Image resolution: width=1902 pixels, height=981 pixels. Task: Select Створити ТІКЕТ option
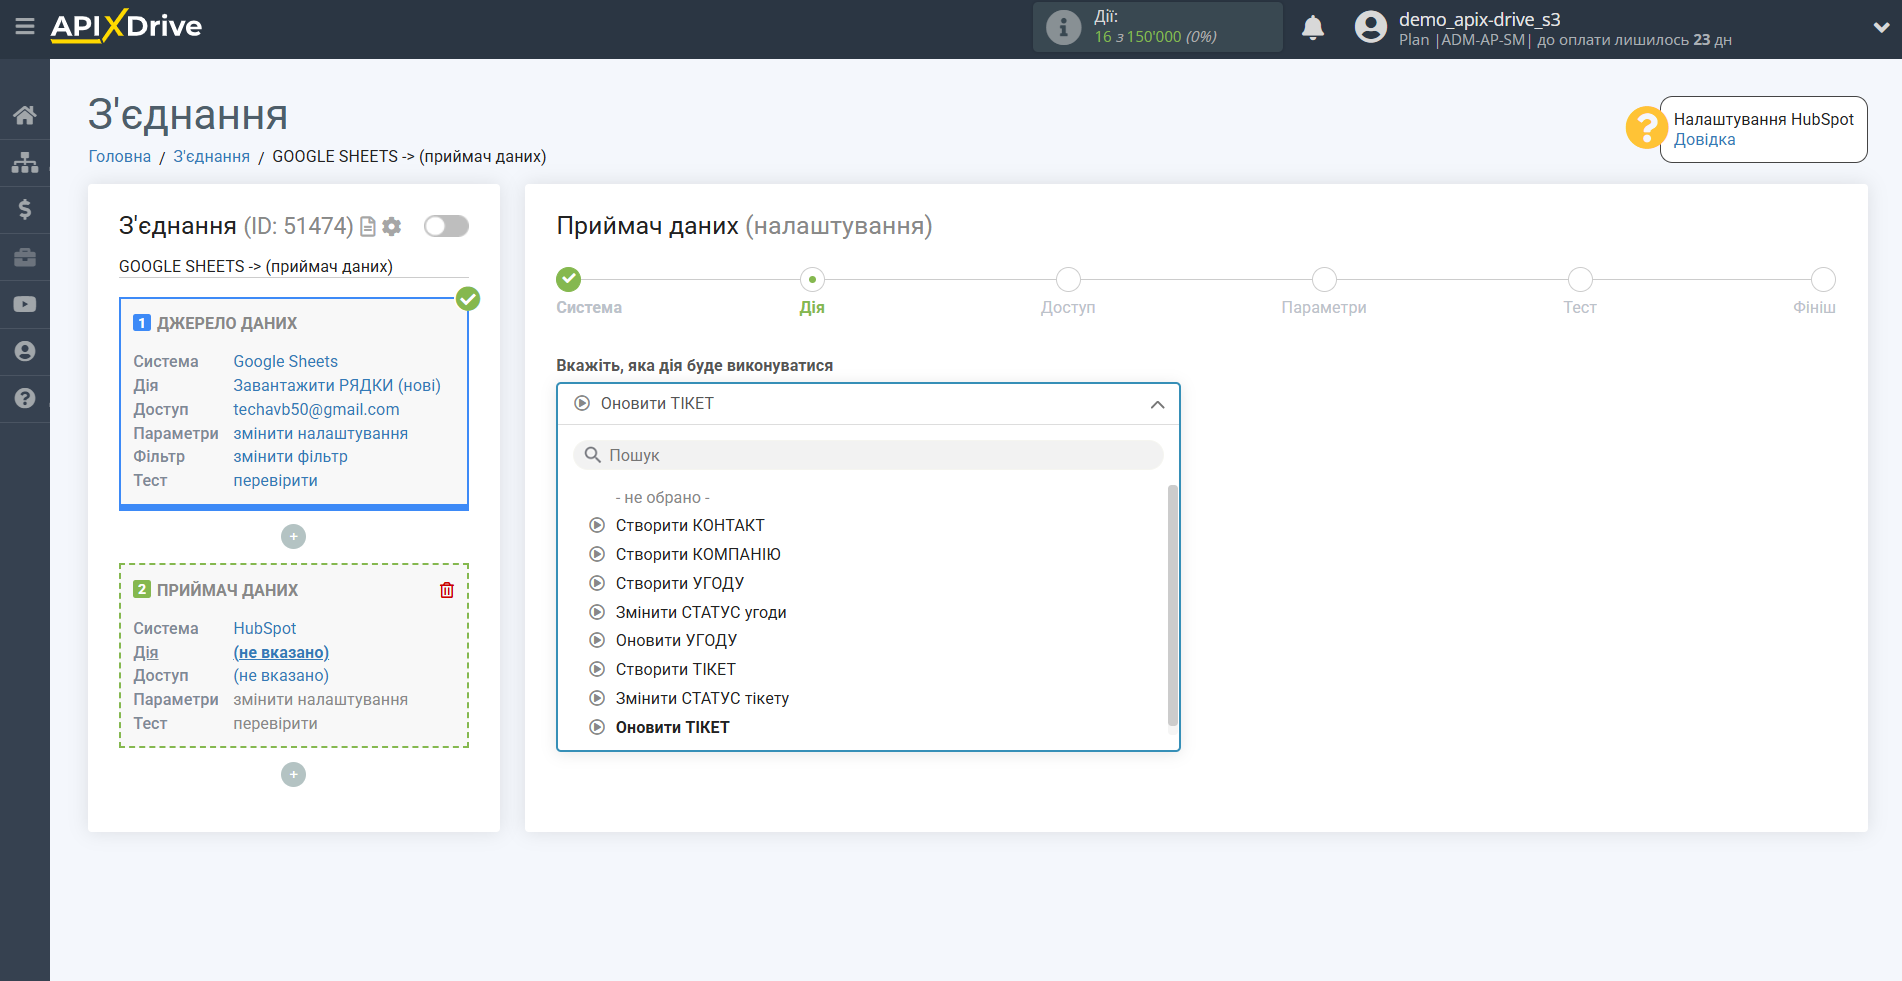click(x=676, y=670)
